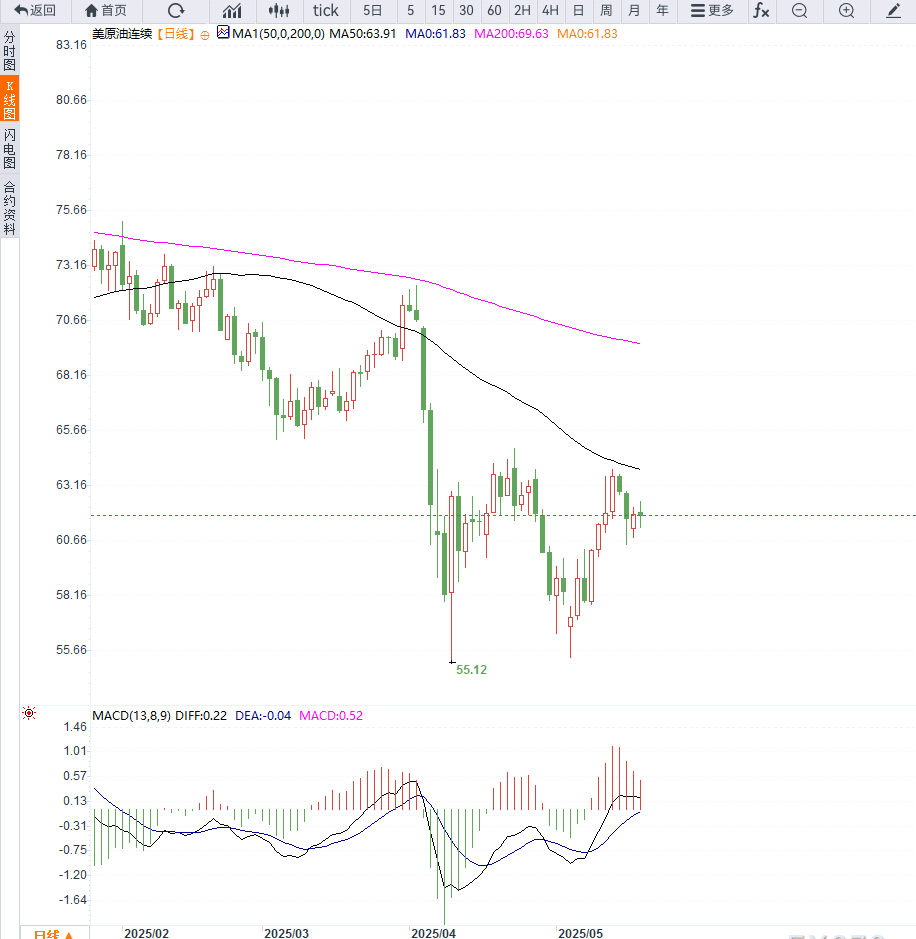
Task: Select the candlestick chart type icon
Action: (281, 11)
